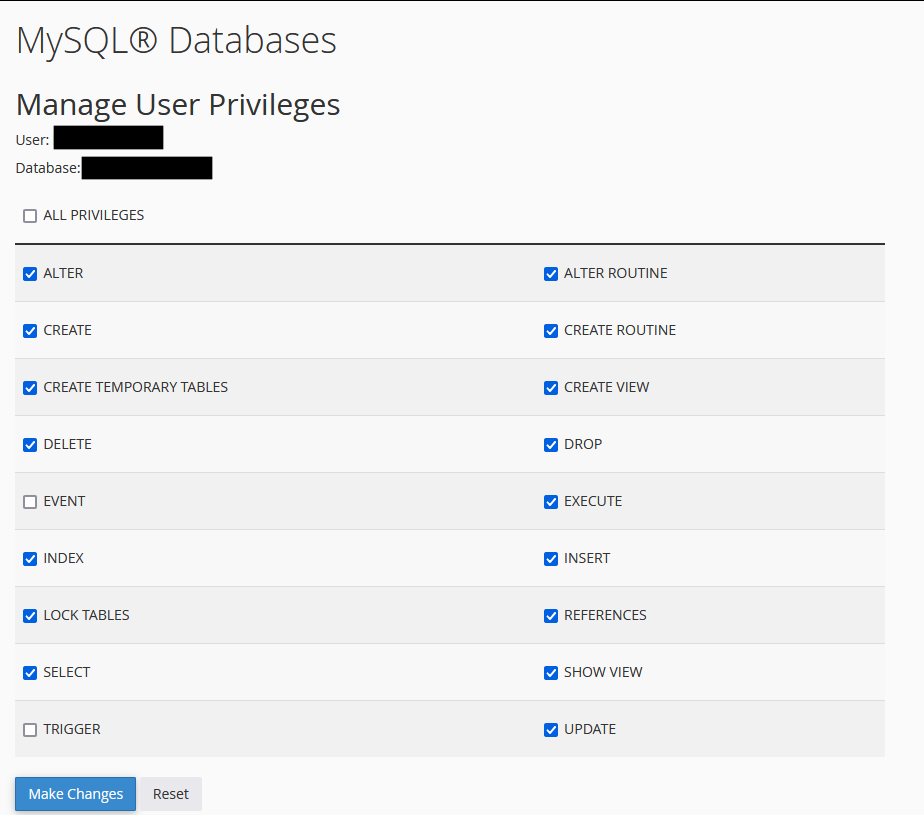Uncheck the CREATE privilege checkbox
The width and height of the screenshot is (924, 815).
[30, 331]
